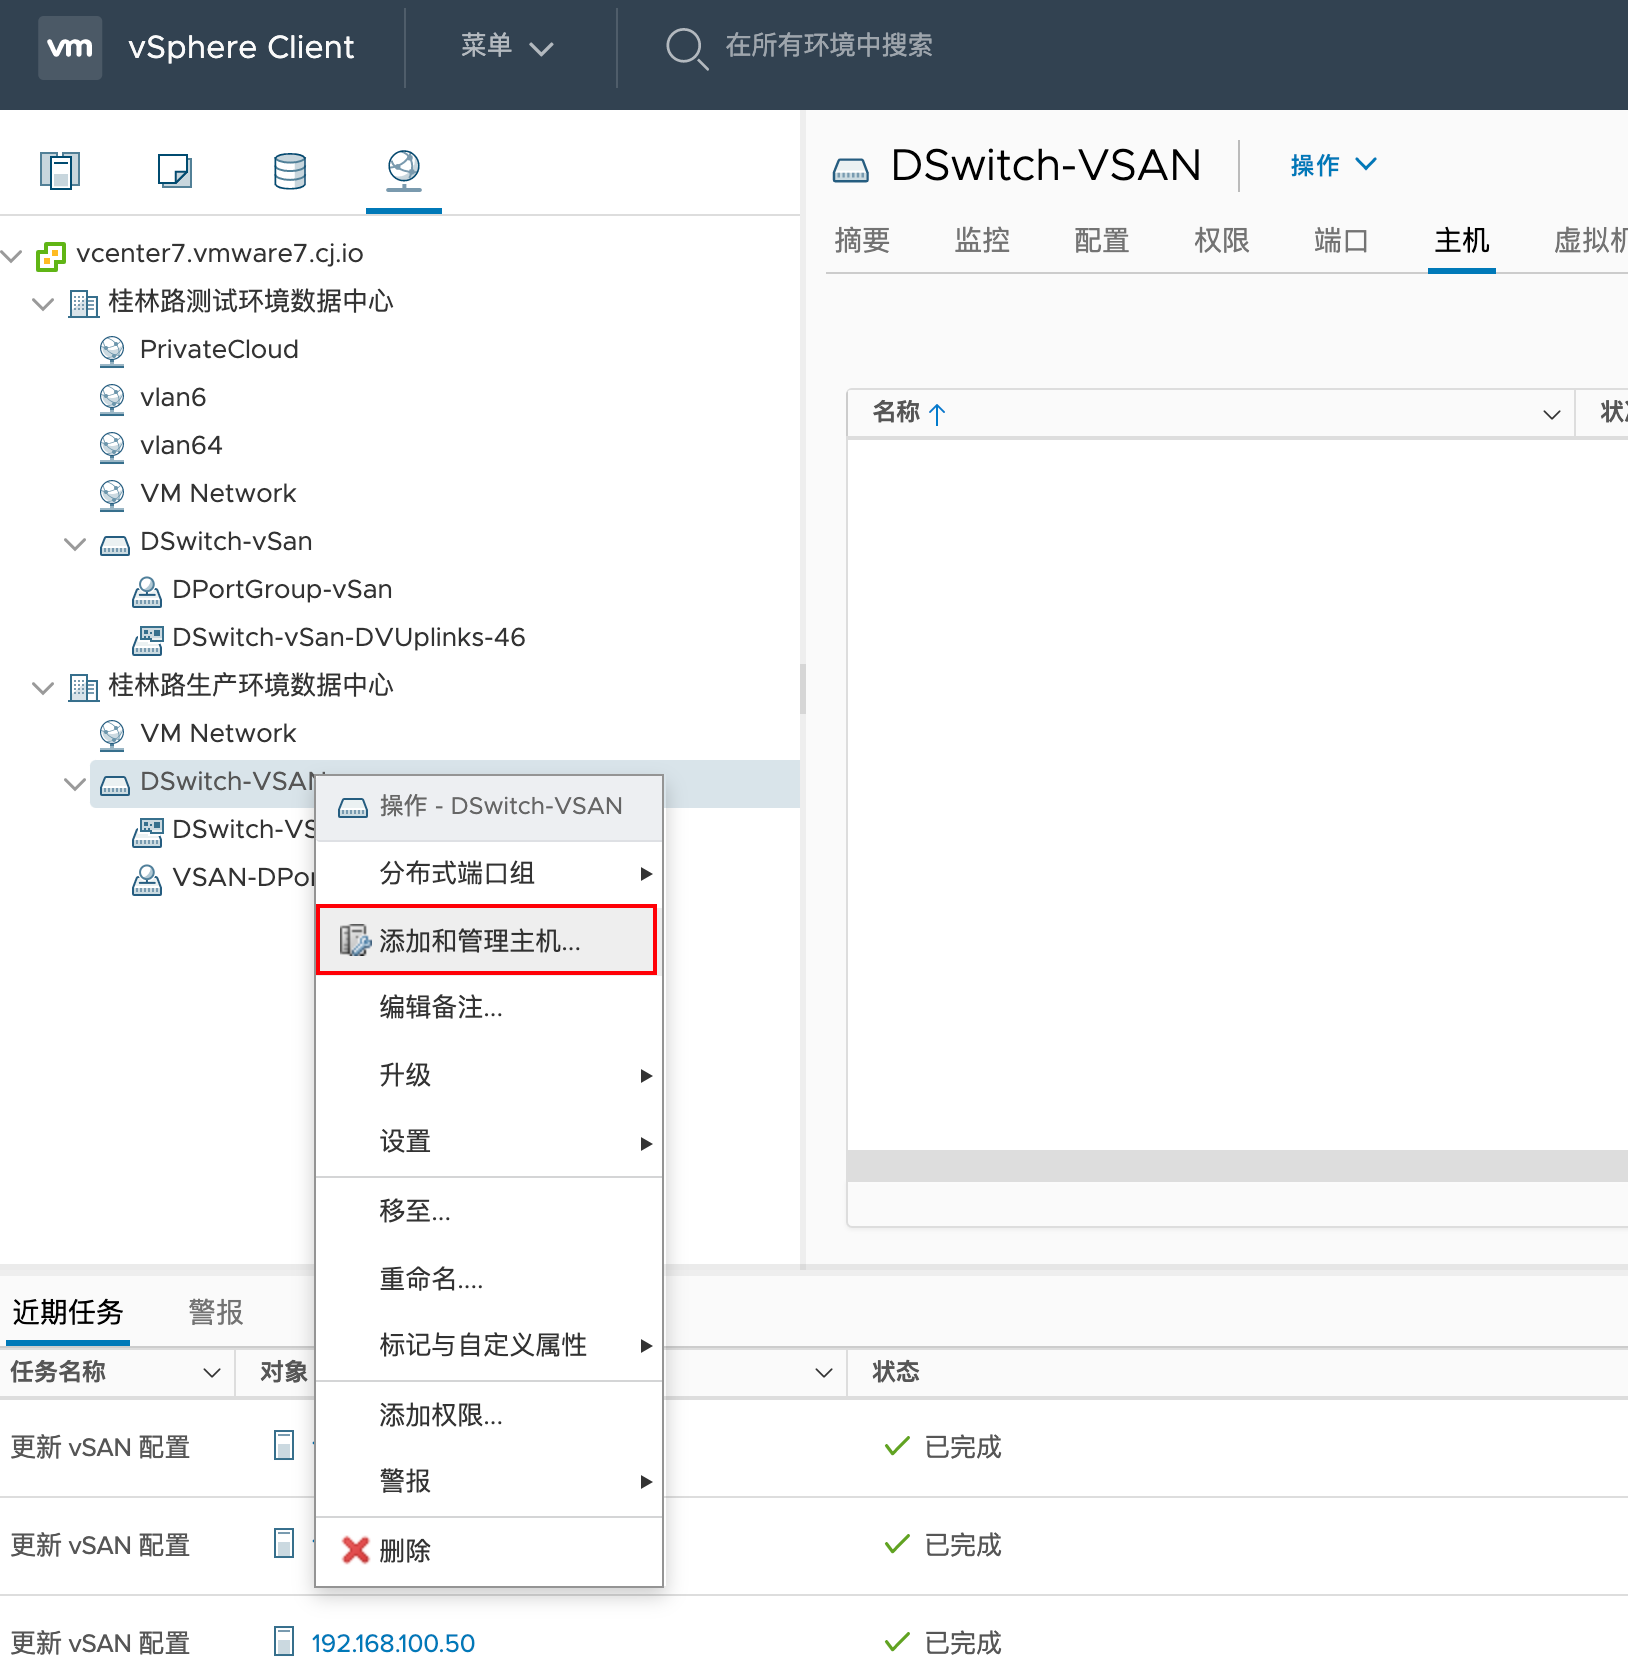Collapse the 桂林路生产环境数据中心 node

click(43, 687)
